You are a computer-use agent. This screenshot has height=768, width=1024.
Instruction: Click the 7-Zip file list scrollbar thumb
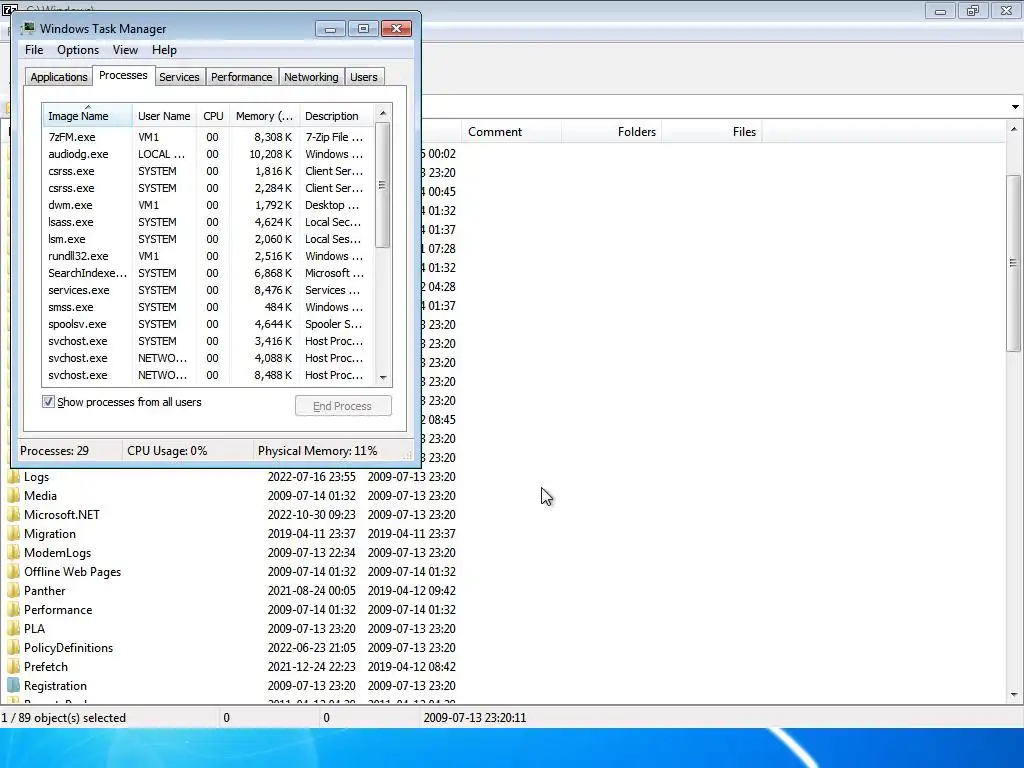click(1014, 263)
